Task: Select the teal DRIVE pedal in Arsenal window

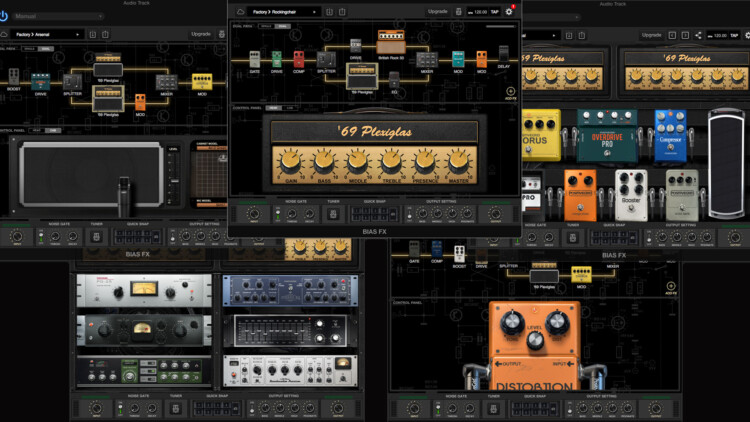Action: [41, 82]
